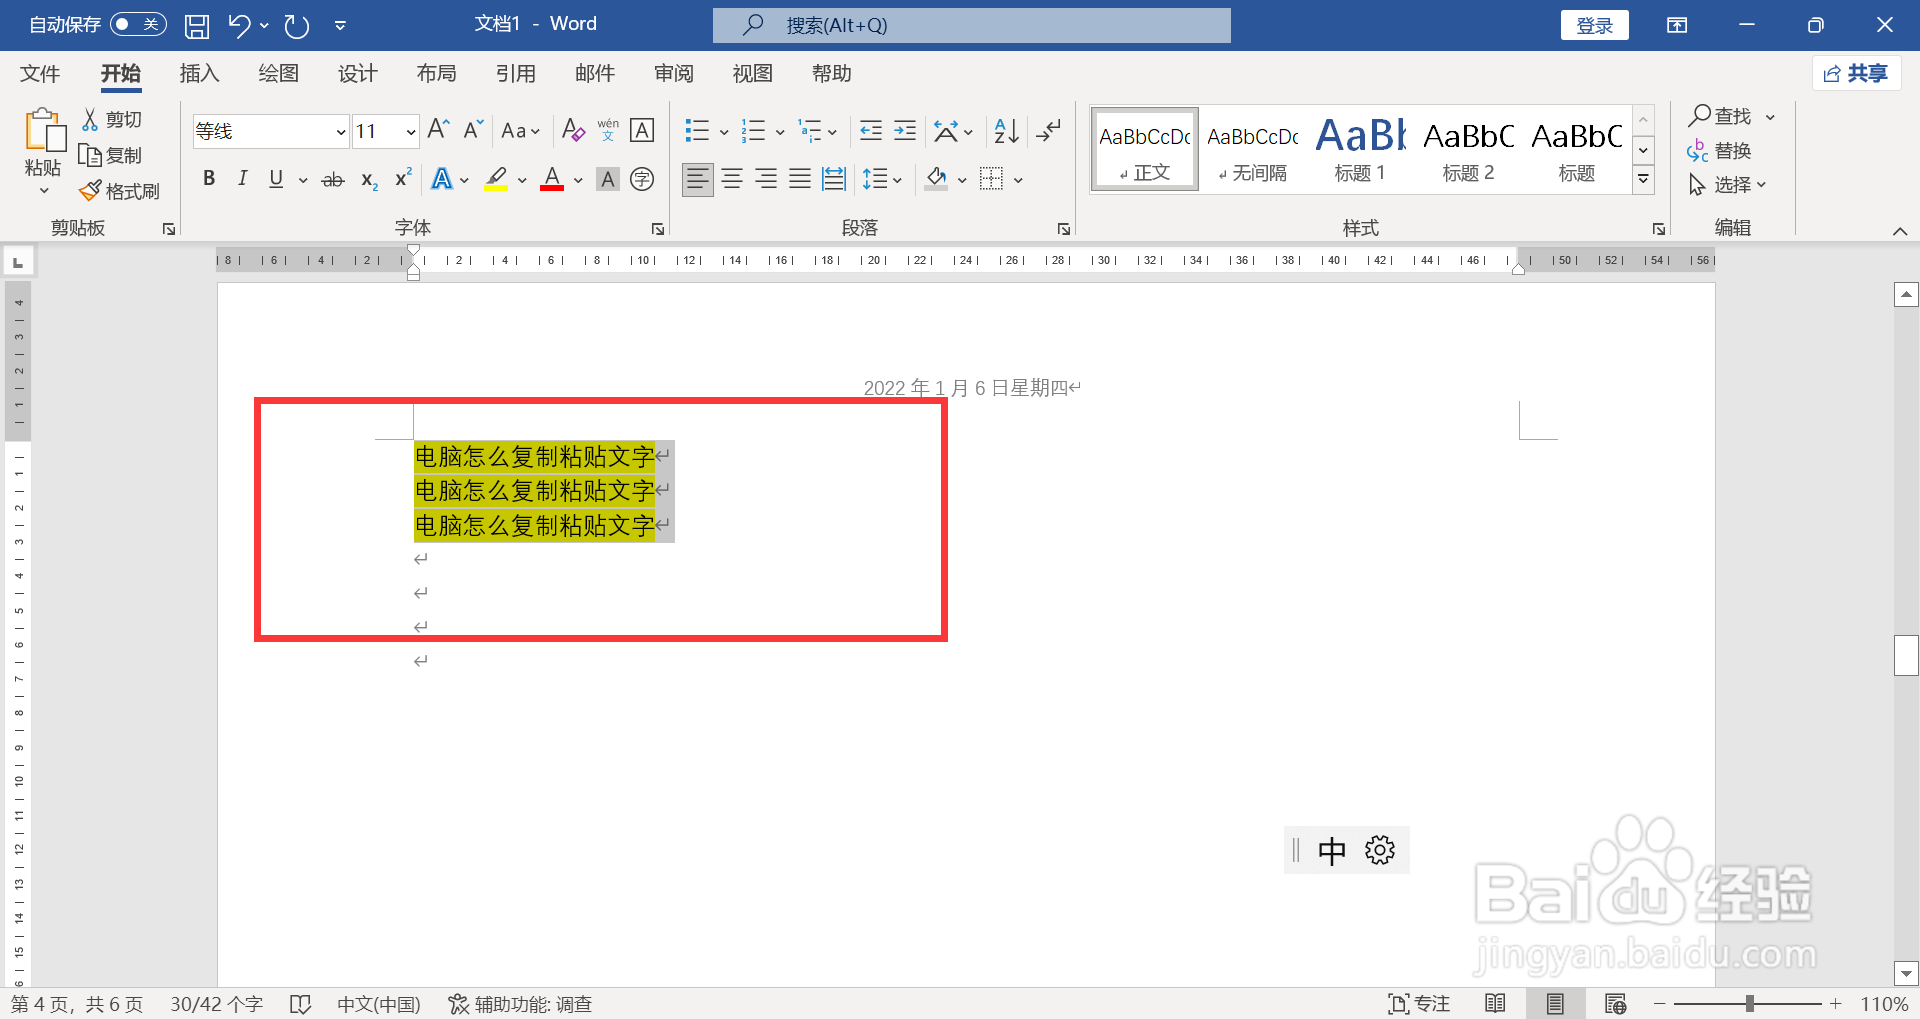The height and width of the screenshot is (1019, 1920).
Task: Switch to Print Layout view
Action: point(1555,1003)
